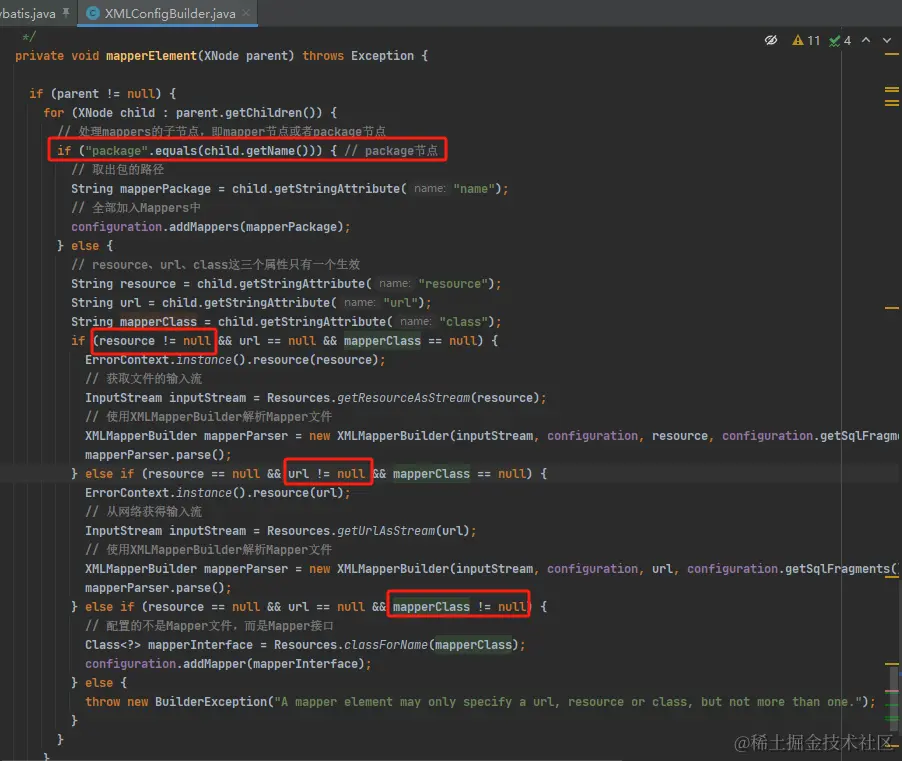Click the comment "// 获取文件的输入流"
The height and width of the screenshot is (761, 902).
click(143, 378)
